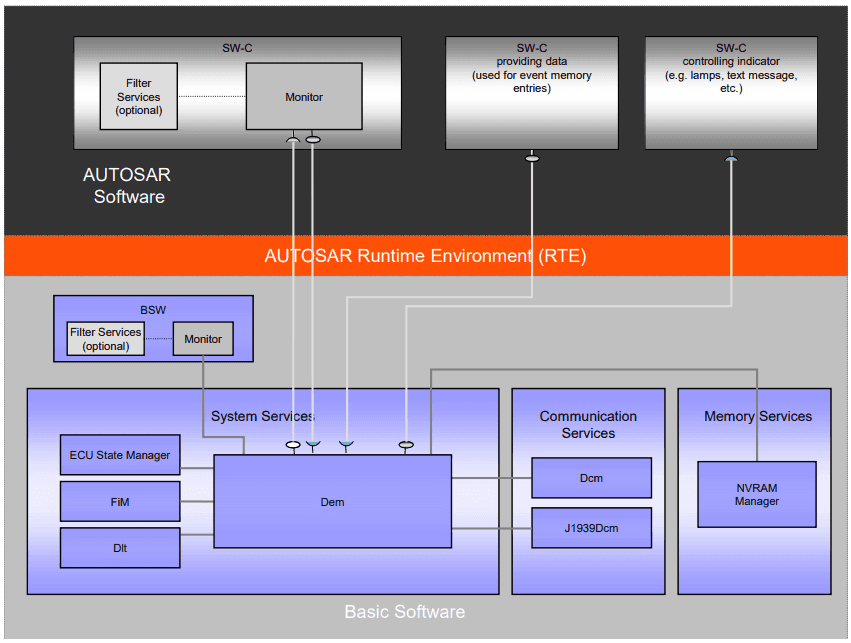Image resolution: width=851 pixels, height=643 pixels.
Task: Click the FiM block icon
Action: (120, 501)
